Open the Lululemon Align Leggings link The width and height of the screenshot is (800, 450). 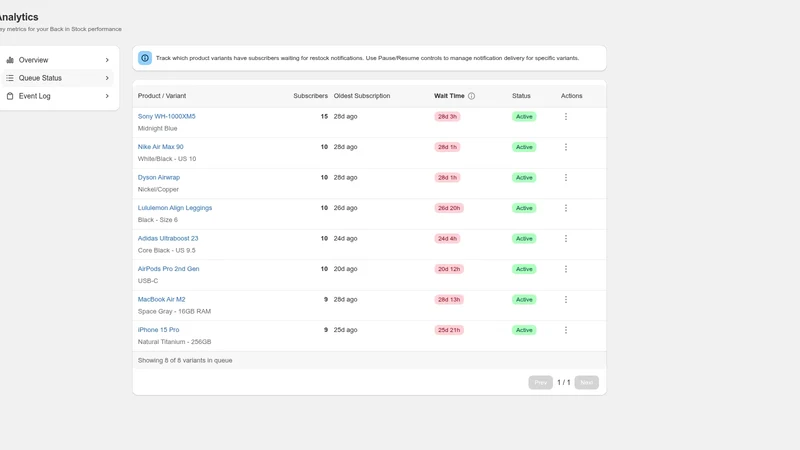coord(174,208)
